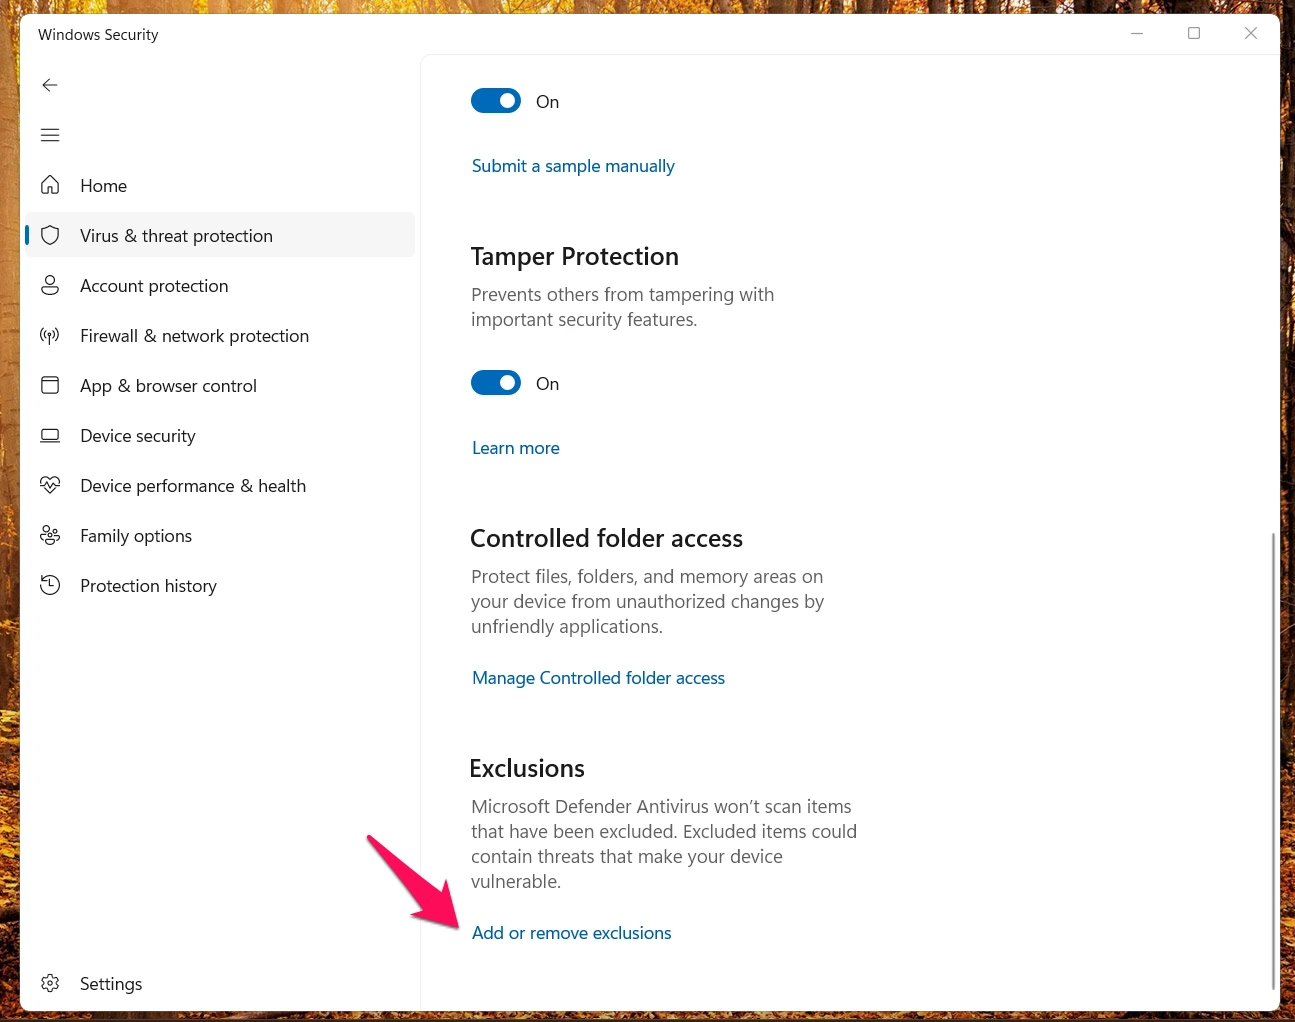
Task: Open Account protection section
Action: [x=154, y=286]
